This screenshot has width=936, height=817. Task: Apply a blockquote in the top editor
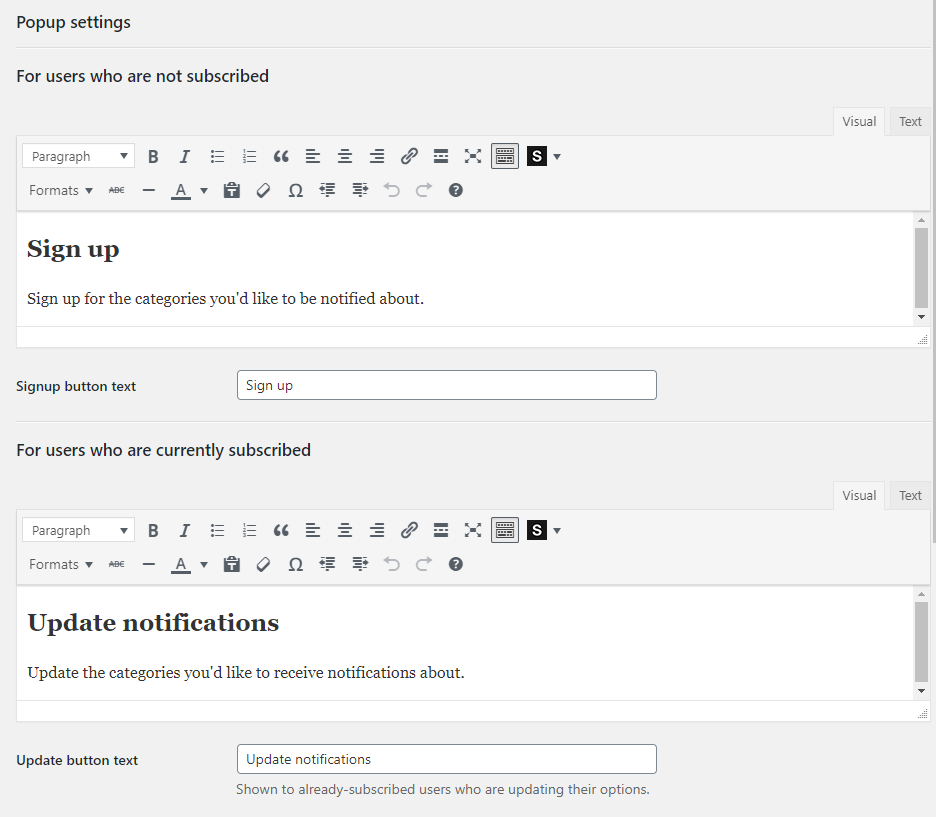[x=281, y=156]
